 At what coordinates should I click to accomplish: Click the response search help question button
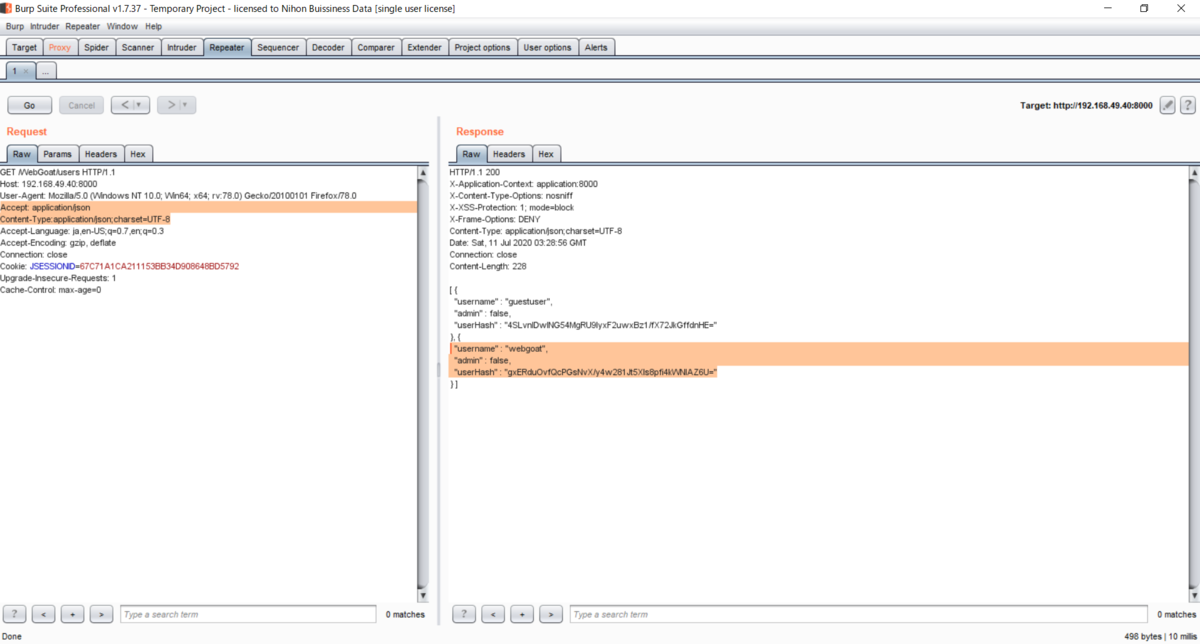click(464, 614)
